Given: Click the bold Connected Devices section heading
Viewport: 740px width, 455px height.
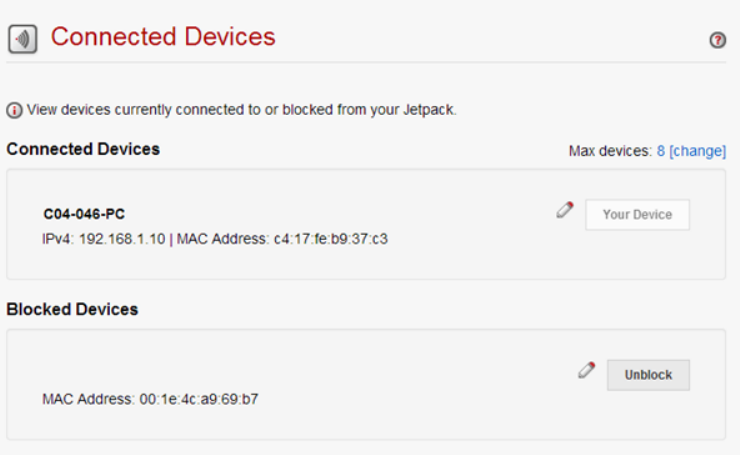Looking at the screenshot, I should pyautogui.click(x=83, y=149).
